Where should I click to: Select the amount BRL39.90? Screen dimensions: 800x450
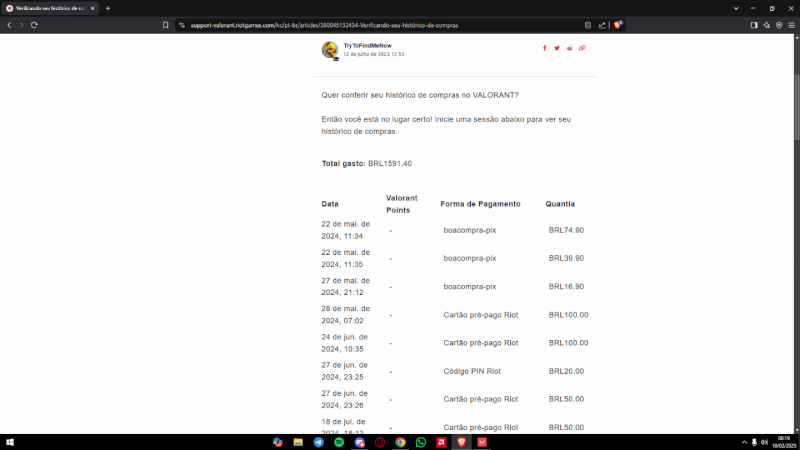point(566,258)
